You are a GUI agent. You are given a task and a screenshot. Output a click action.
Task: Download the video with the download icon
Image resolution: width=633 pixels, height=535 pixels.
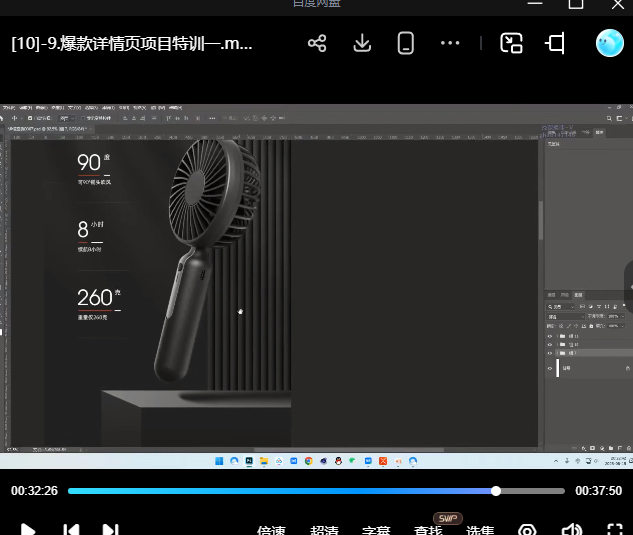pos(362,43)
